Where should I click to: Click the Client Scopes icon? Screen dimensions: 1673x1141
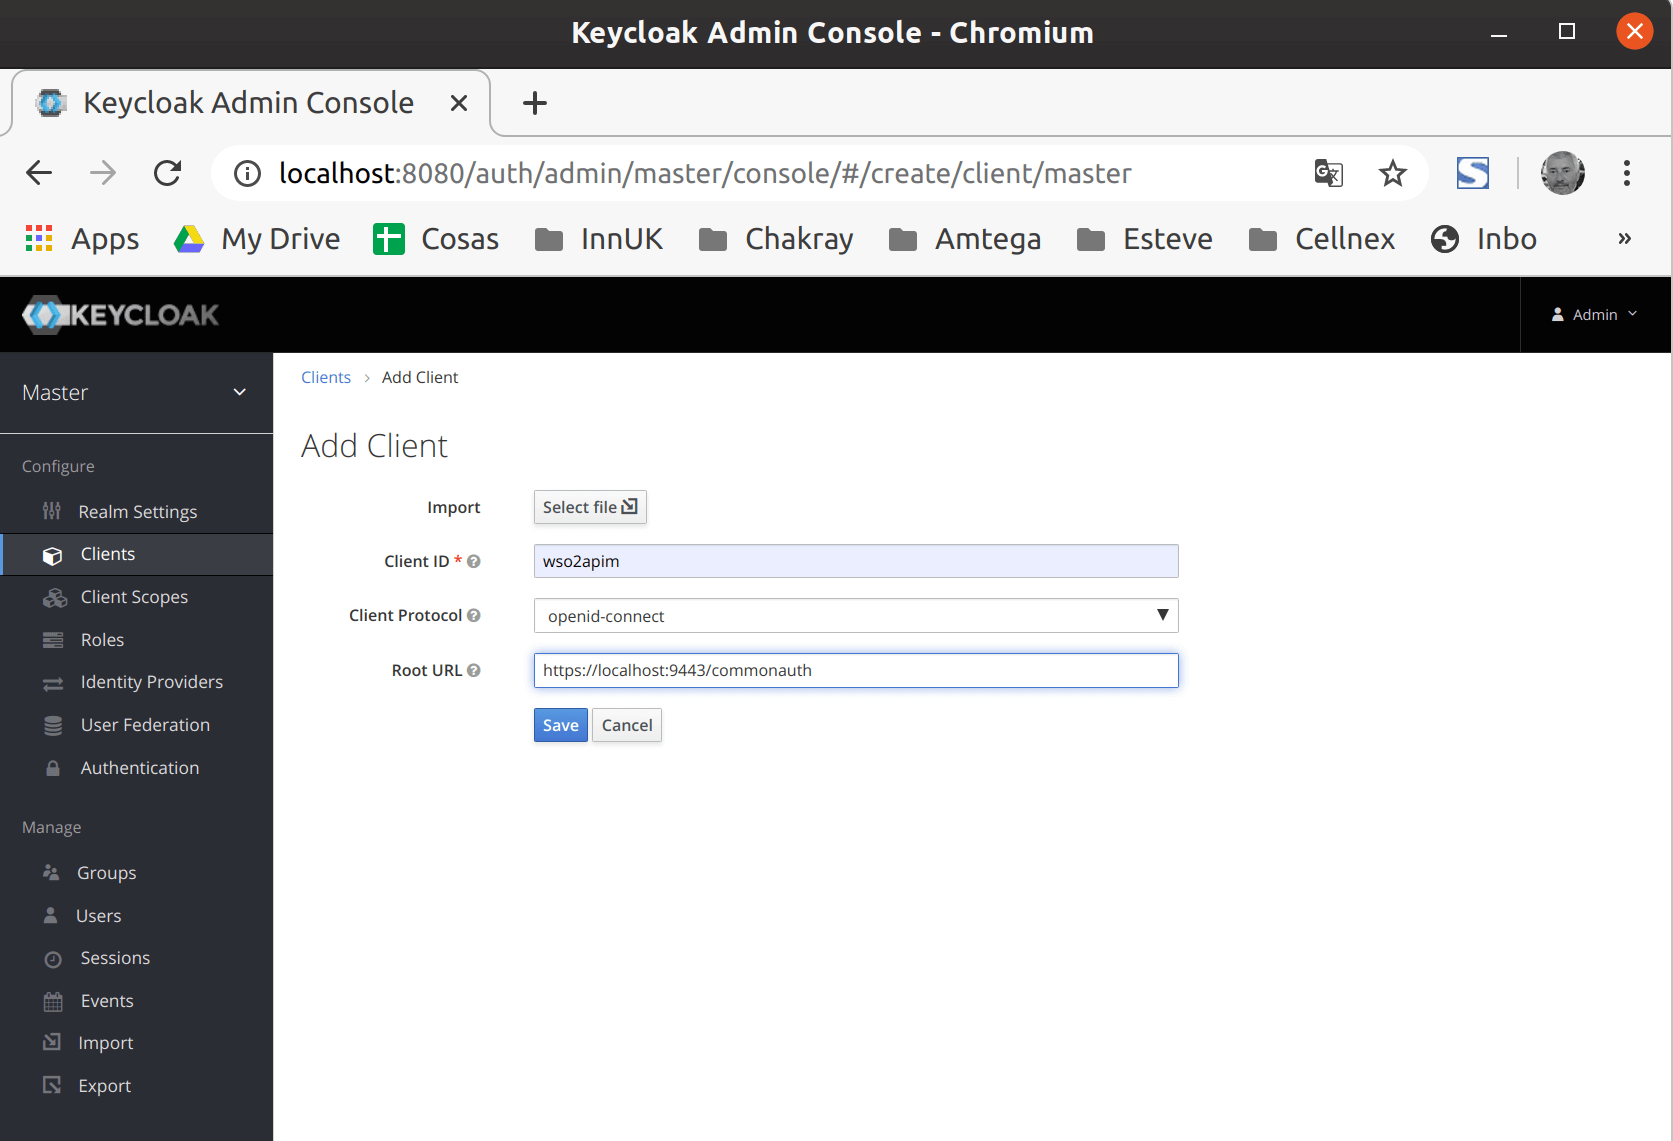[x=53, y=597]
